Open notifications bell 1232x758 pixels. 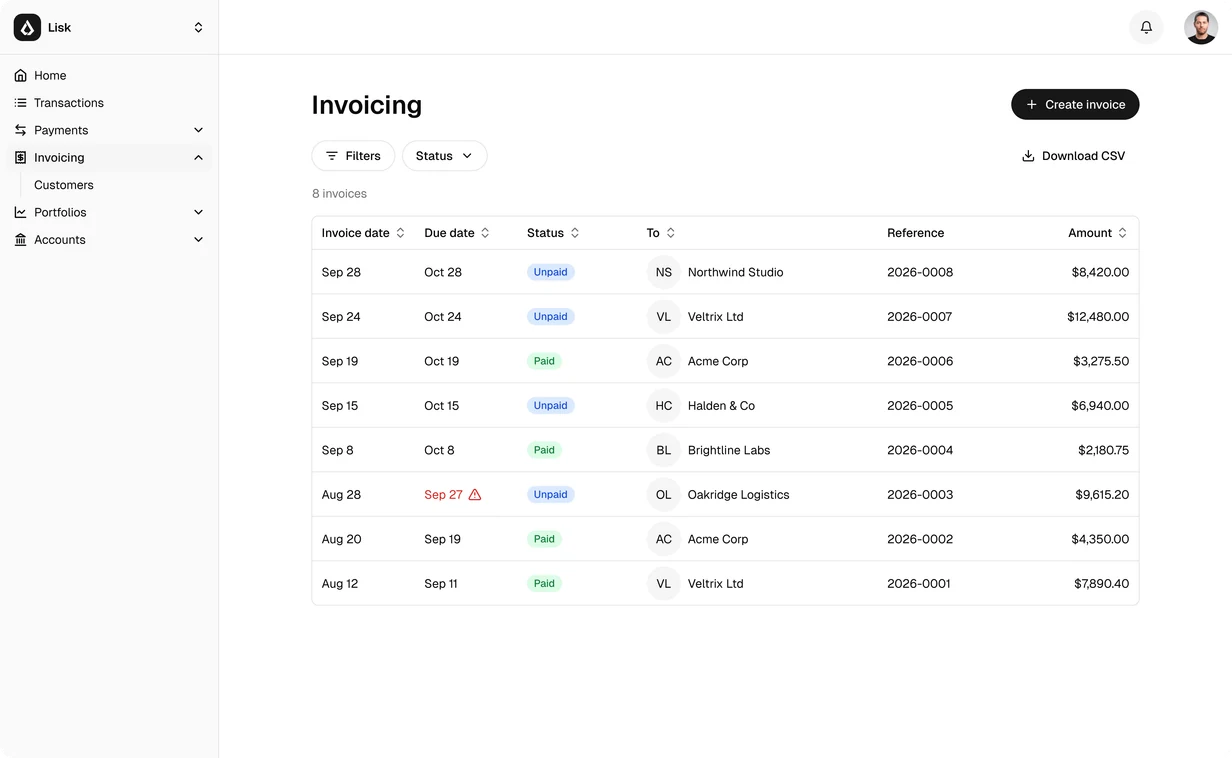pyautogui.click(x=1146, y=27)
